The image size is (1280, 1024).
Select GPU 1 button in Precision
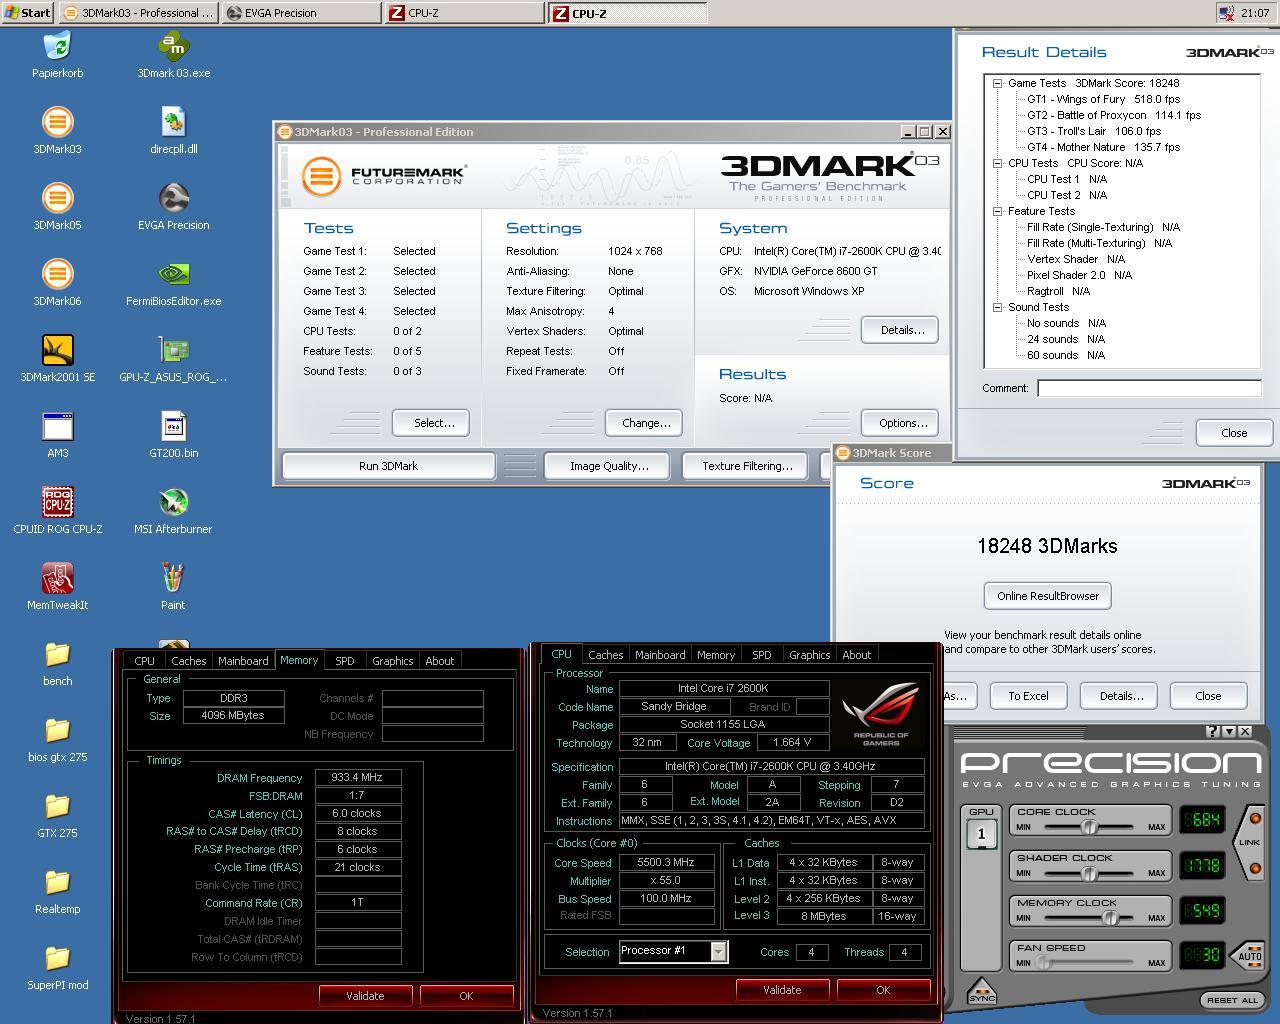pyautogui.click(x=981, y=833)
